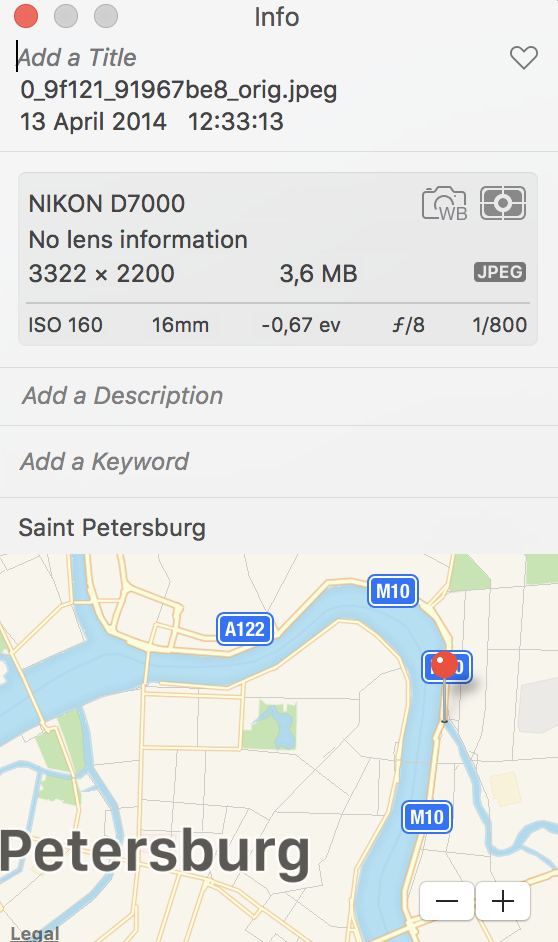Click the 16mm focal length value
The height and width of the screenshot is (942, 558).
click(180, 325)
